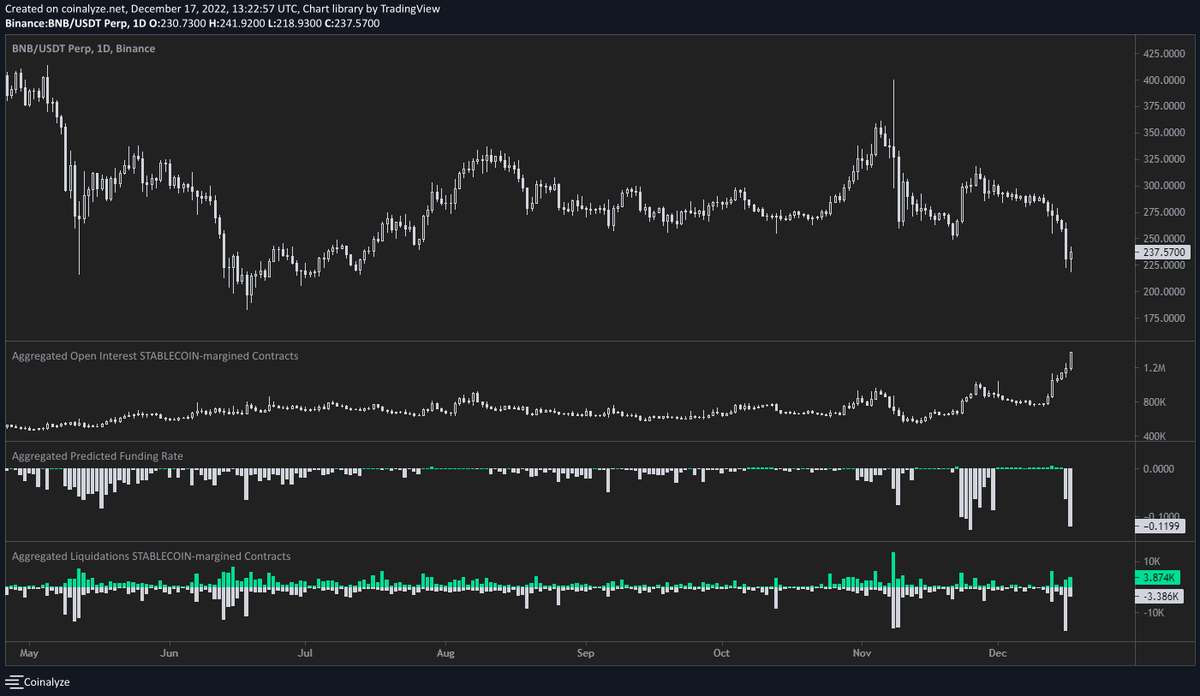1200x696 pixels.
Task: Click the Jul label on time axis
Action: 306,653
